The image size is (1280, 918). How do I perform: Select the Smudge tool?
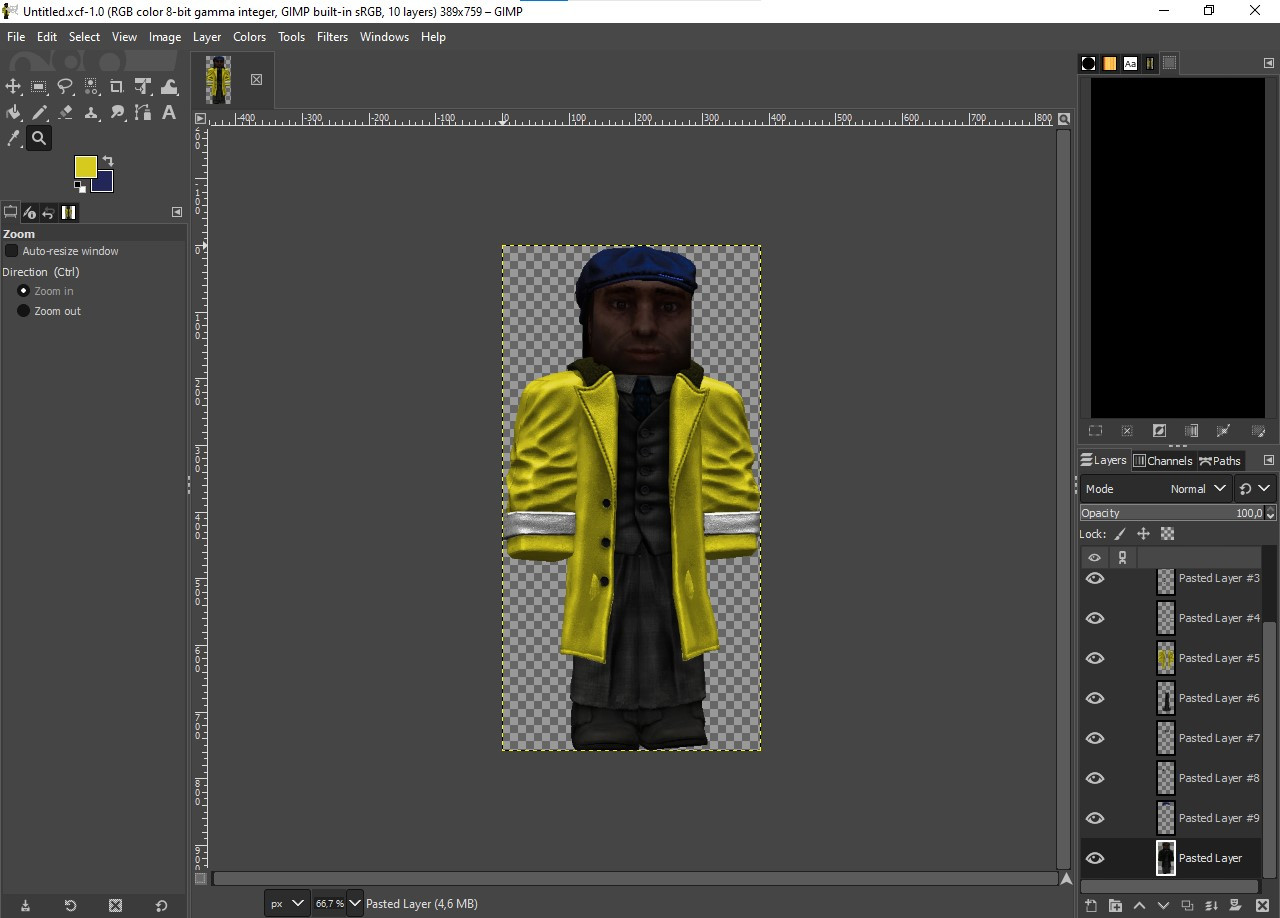click(x=117, y=113)
